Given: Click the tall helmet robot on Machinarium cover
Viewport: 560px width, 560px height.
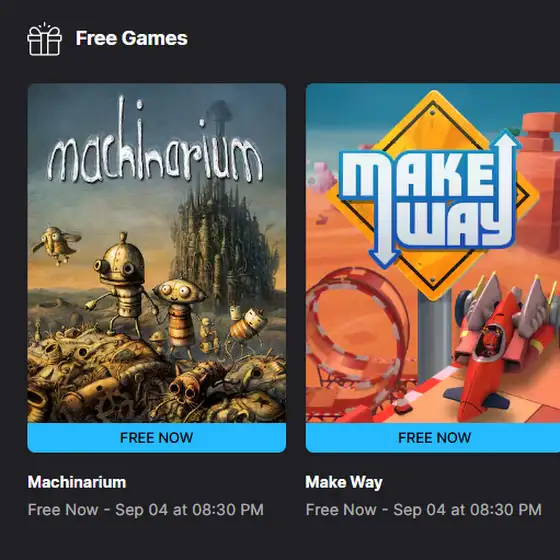Looking at the screenshot, I should point(120,282).
